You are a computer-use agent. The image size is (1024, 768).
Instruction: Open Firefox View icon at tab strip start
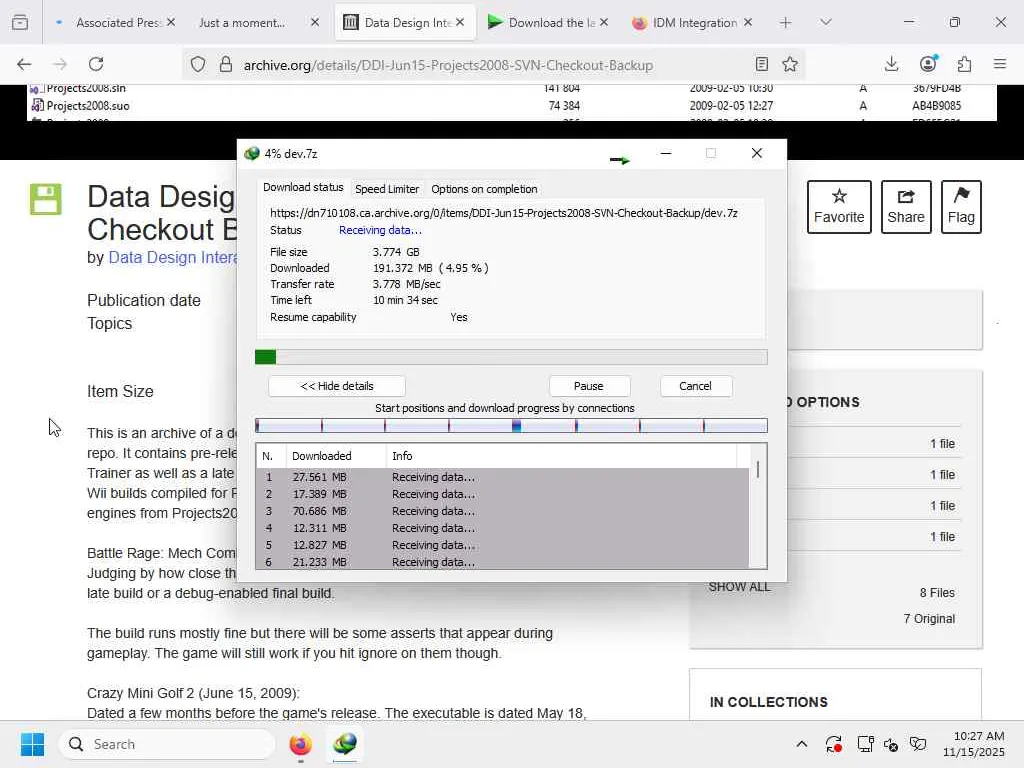[x=20, y=22]
